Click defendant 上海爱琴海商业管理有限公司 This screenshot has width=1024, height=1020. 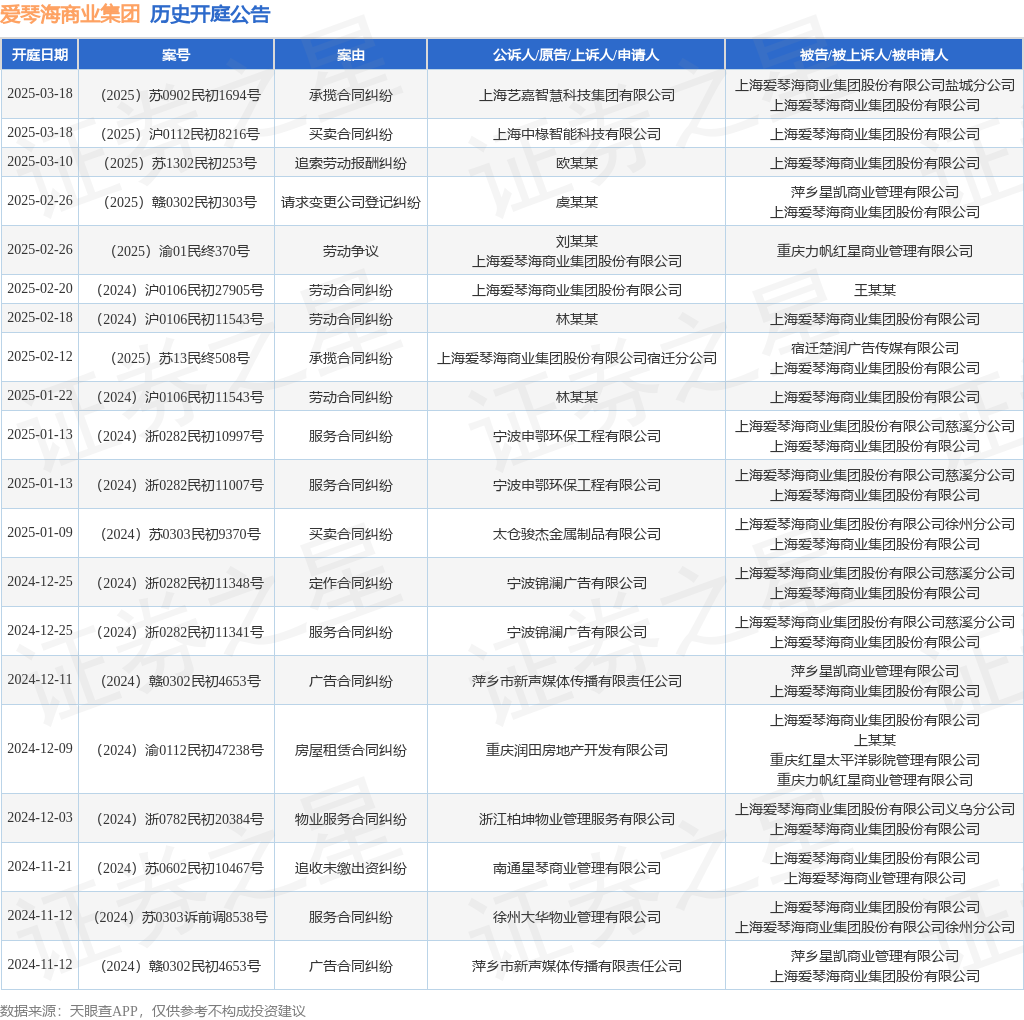[x=875, y=878]
